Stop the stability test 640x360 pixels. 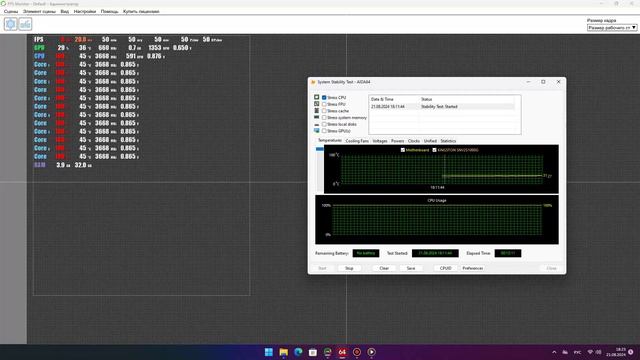tap(349, 268)
